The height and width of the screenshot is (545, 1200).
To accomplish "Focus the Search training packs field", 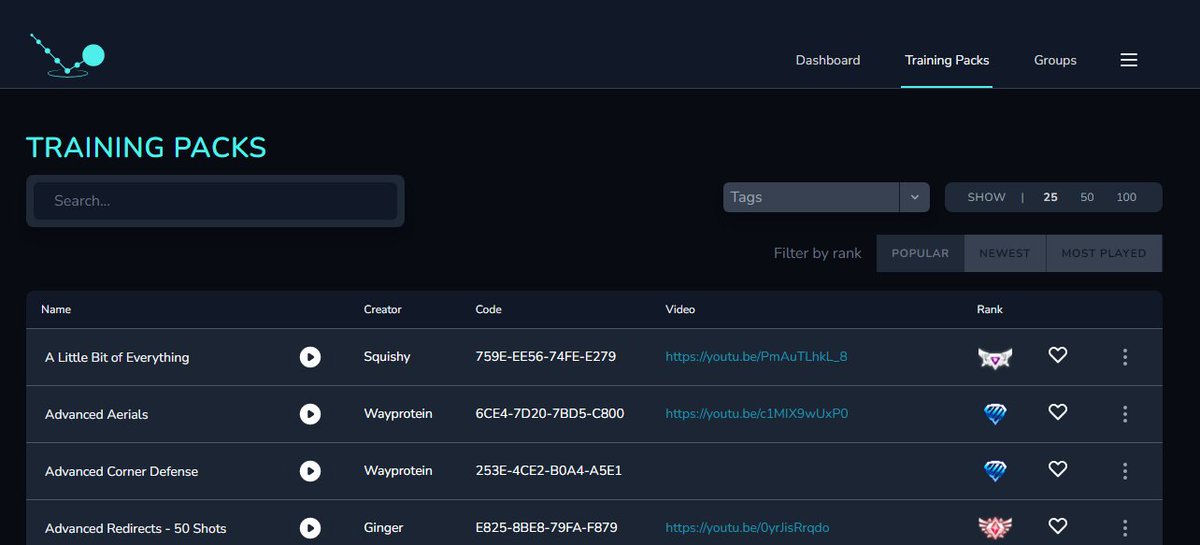I will (x=216, y=201).
